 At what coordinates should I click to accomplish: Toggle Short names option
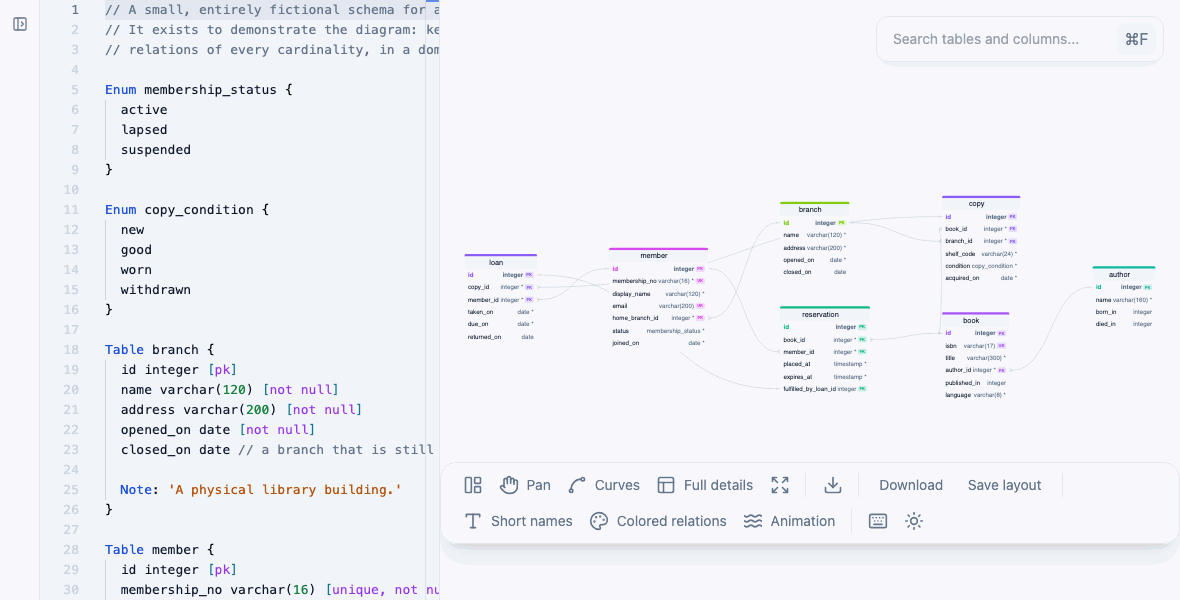519,521
